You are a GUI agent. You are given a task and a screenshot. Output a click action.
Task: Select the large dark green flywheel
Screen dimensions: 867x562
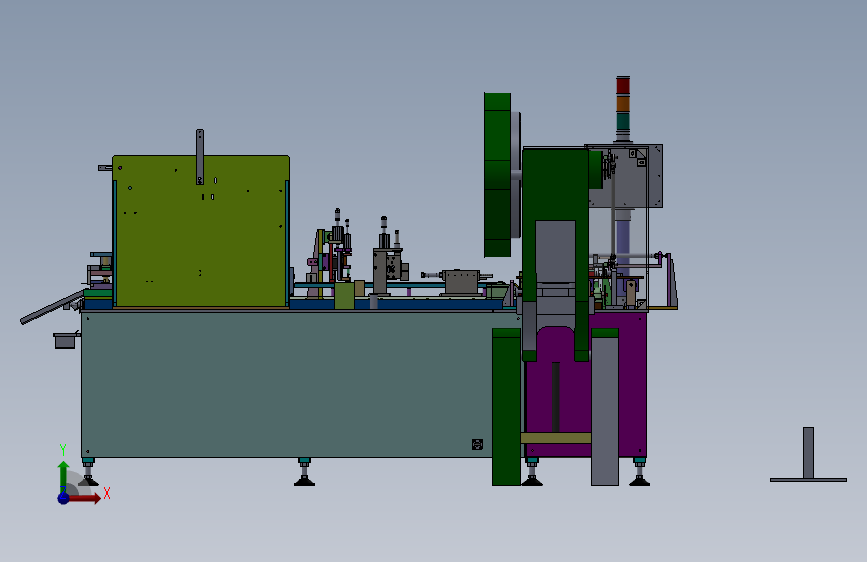point(498,175)
